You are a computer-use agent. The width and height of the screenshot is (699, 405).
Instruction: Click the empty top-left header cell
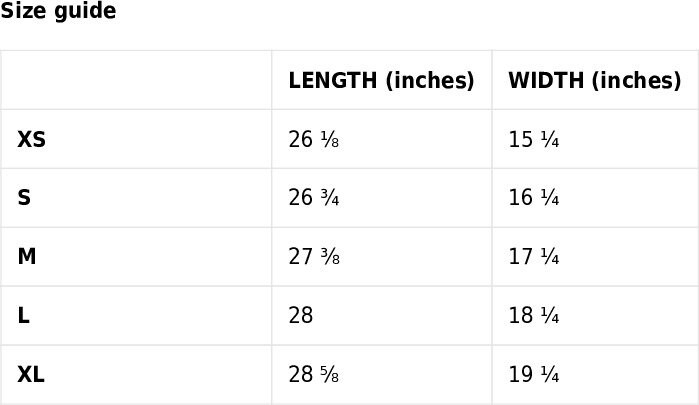click(136, 80)
